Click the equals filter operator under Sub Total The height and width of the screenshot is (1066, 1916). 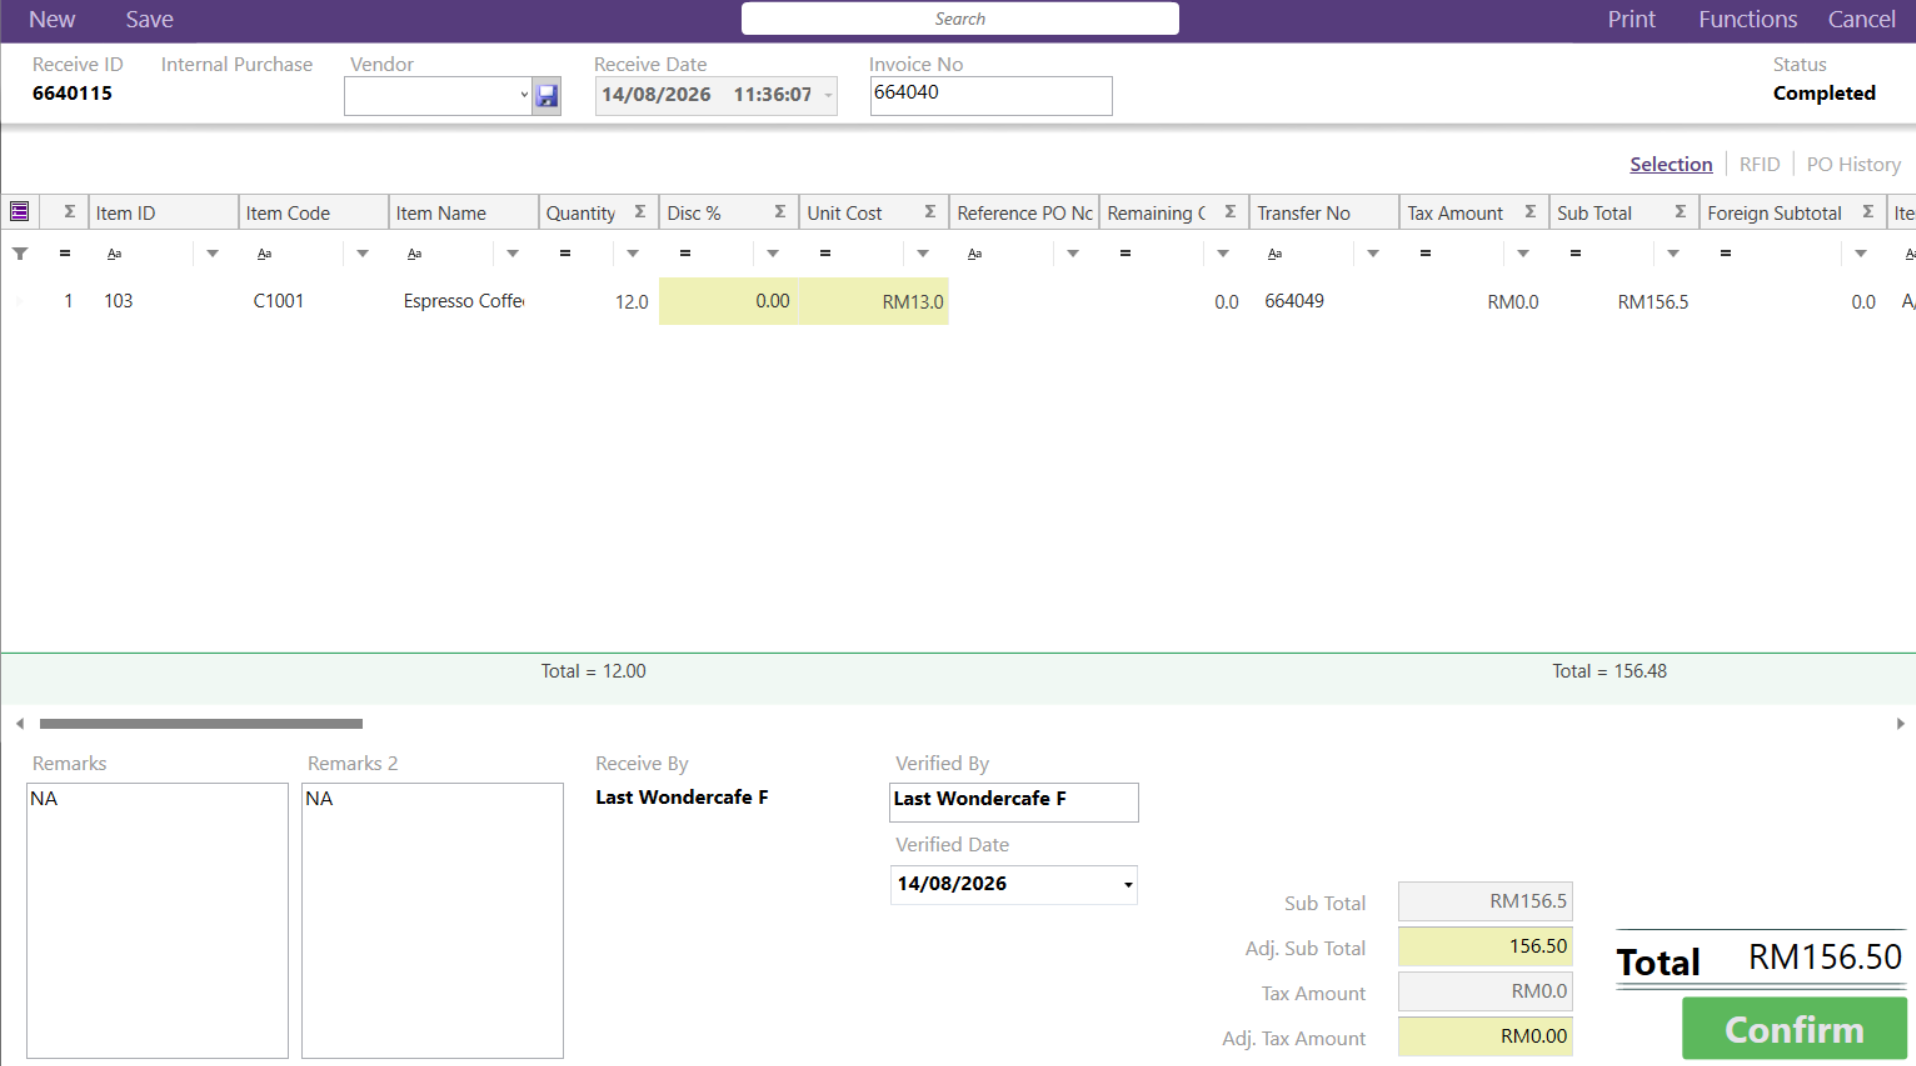pos(1575,254)
